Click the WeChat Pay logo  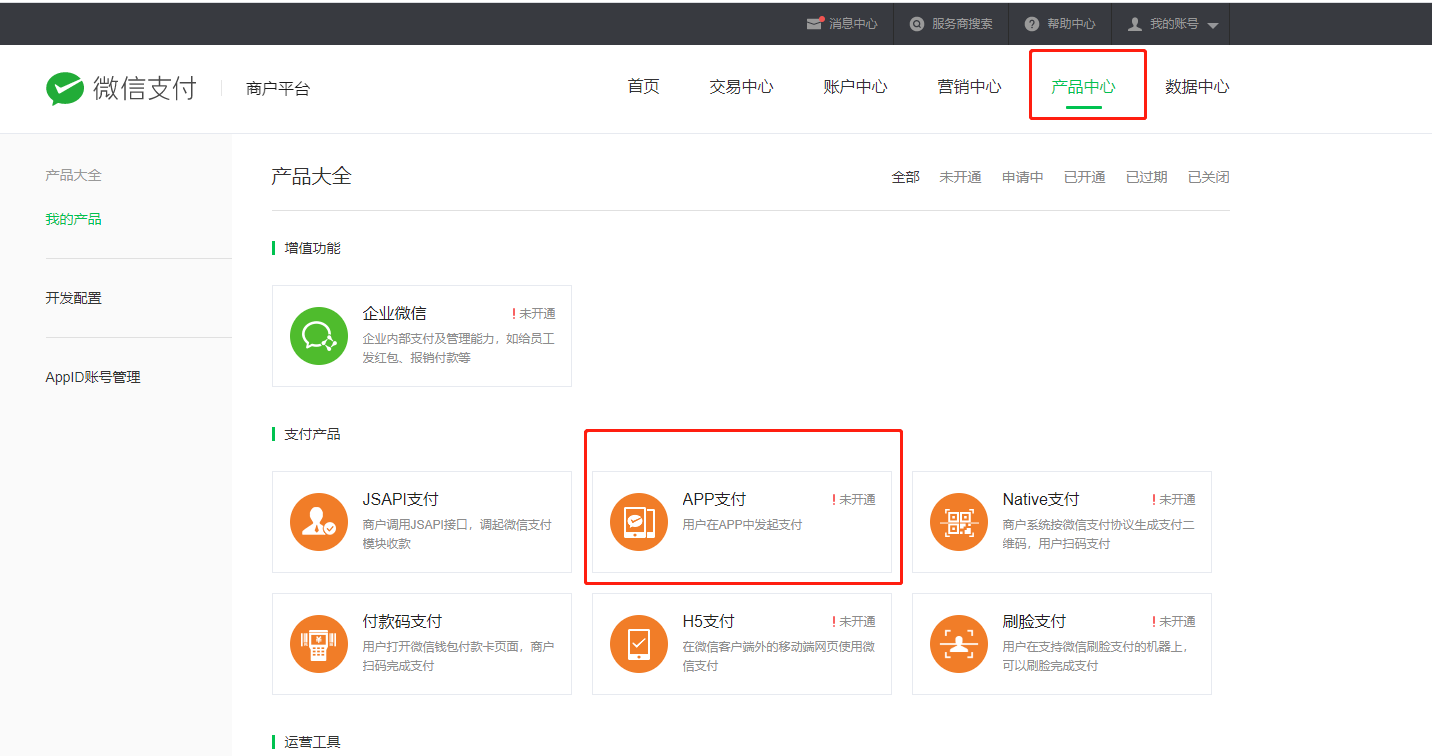121,88
